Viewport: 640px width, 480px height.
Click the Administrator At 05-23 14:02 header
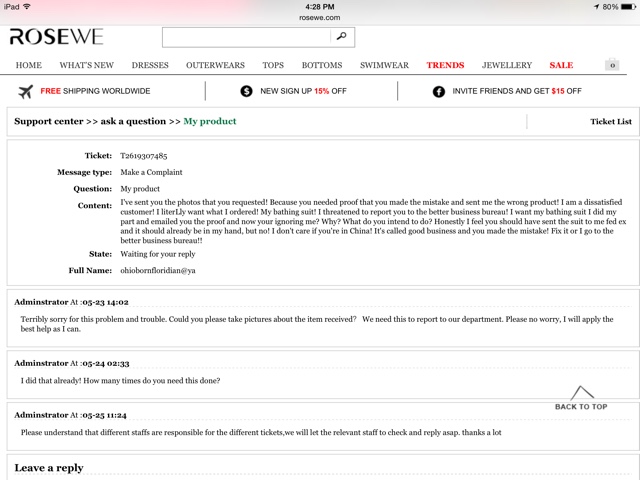pos(71,302)
